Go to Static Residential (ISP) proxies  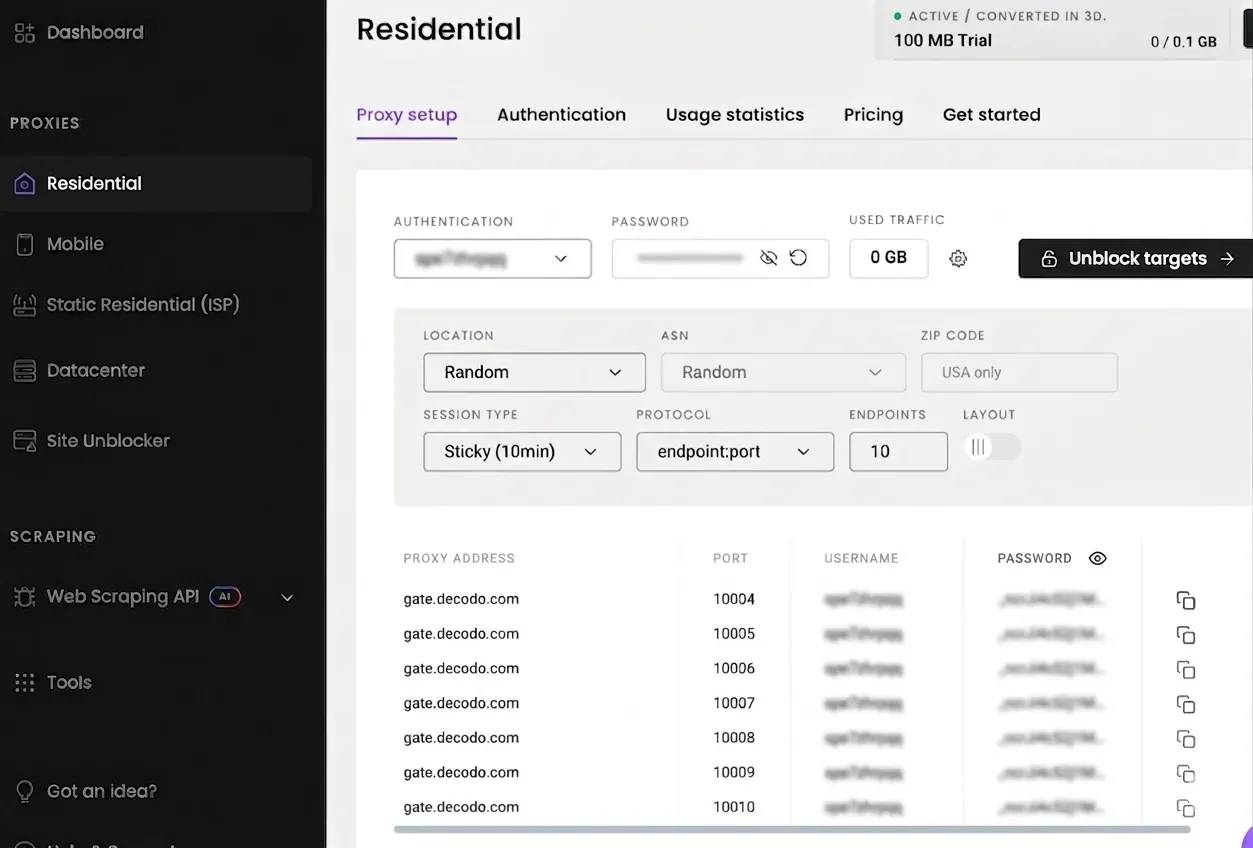point(142,305)
